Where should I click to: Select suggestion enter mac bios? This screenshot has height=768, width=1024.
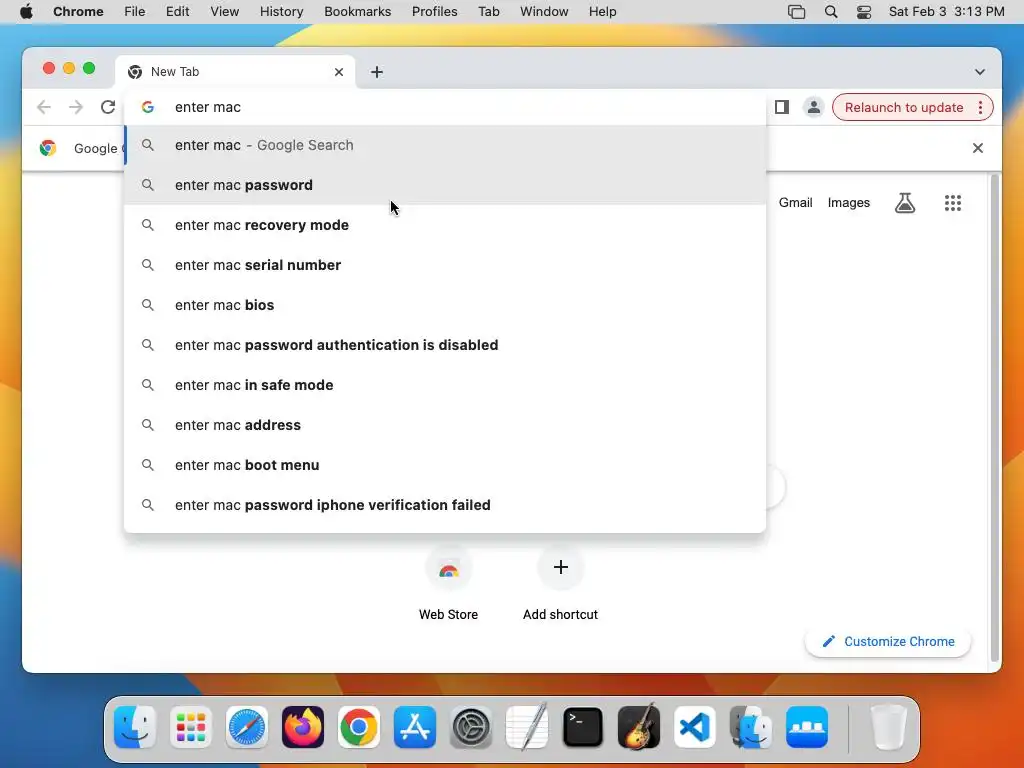click(x=445, y=305)
